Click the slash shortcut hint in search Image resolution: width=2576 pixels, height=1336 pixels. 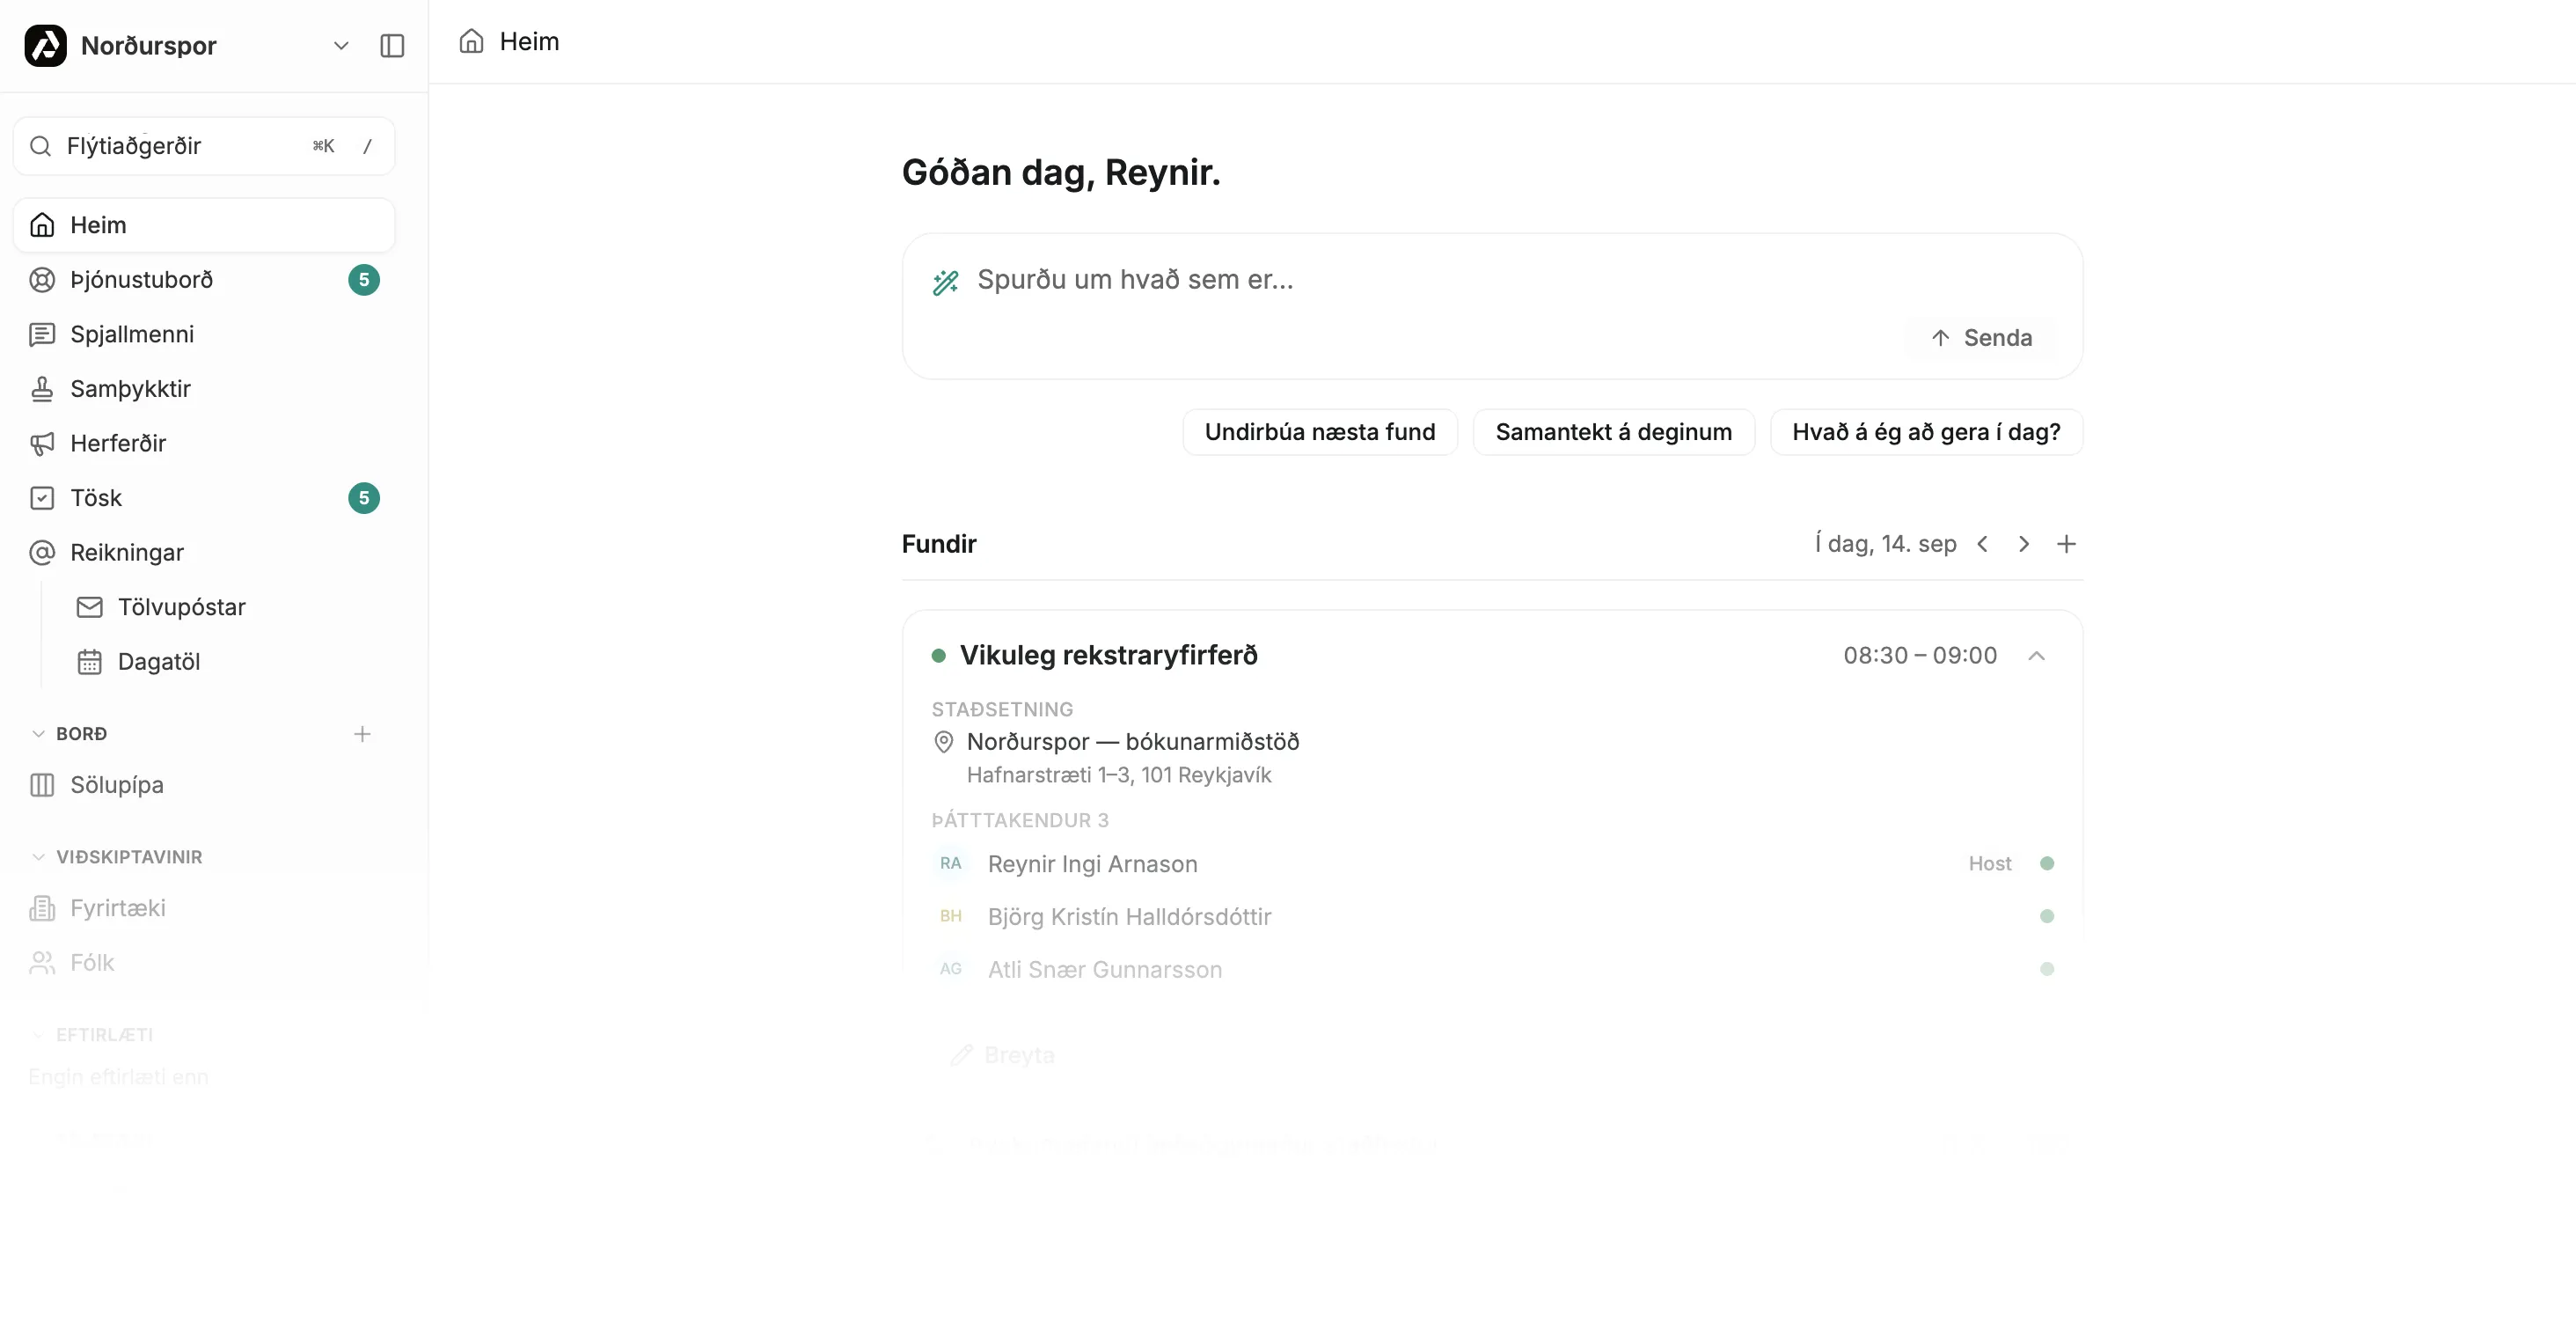click(x=367, y=146)
